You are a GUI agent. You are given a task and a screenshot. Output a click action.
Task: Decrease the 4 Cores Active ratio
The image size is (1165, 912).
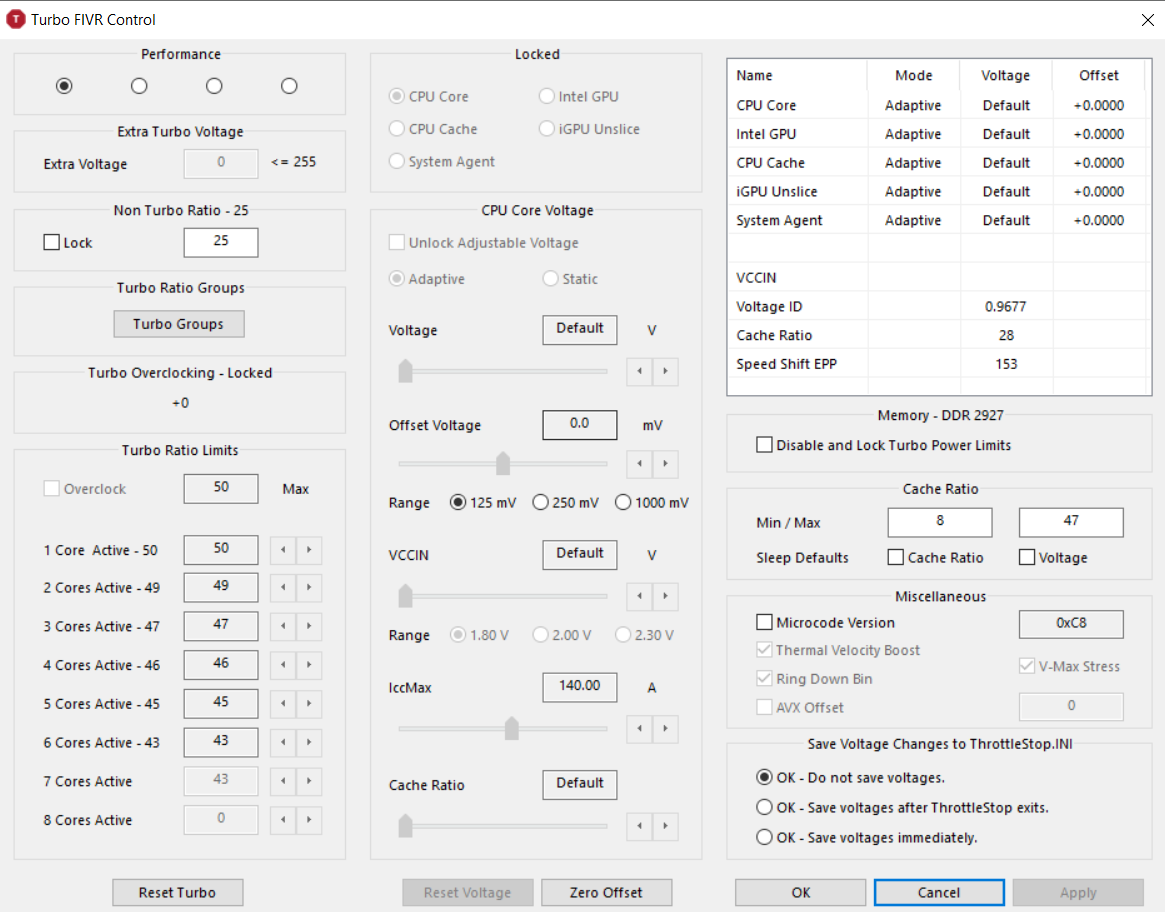[283, 664]
